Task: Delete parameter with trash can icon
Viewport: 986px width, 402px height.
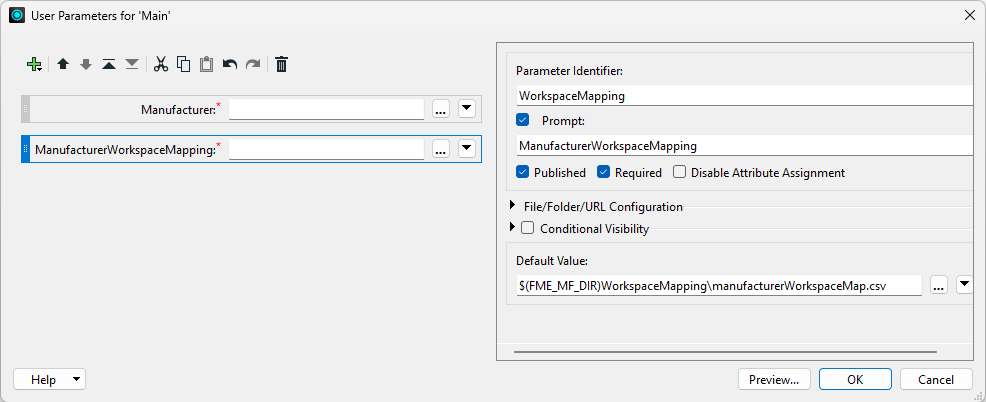Action: click(282, 64)
